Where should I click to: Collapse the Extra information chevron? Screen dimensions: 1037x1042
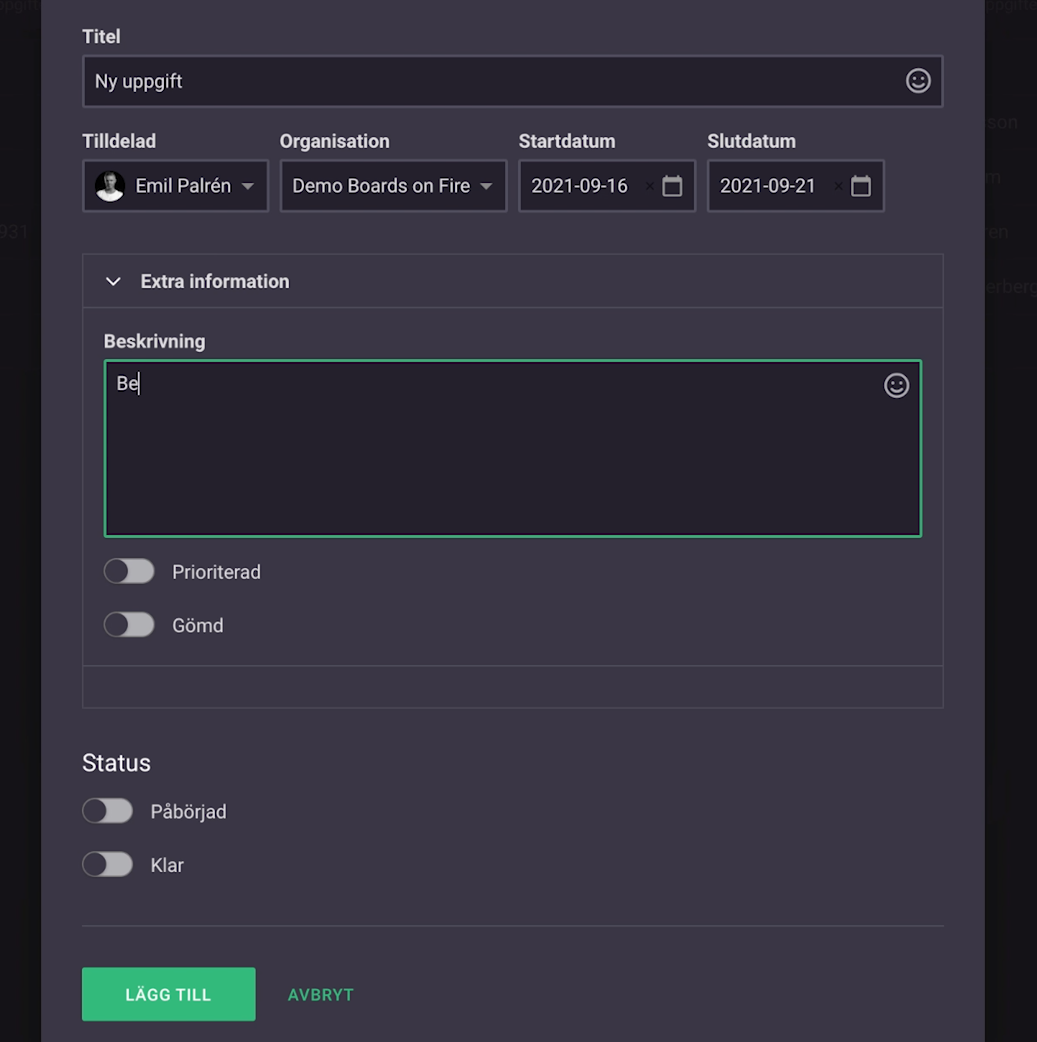[x=113, y=282]
